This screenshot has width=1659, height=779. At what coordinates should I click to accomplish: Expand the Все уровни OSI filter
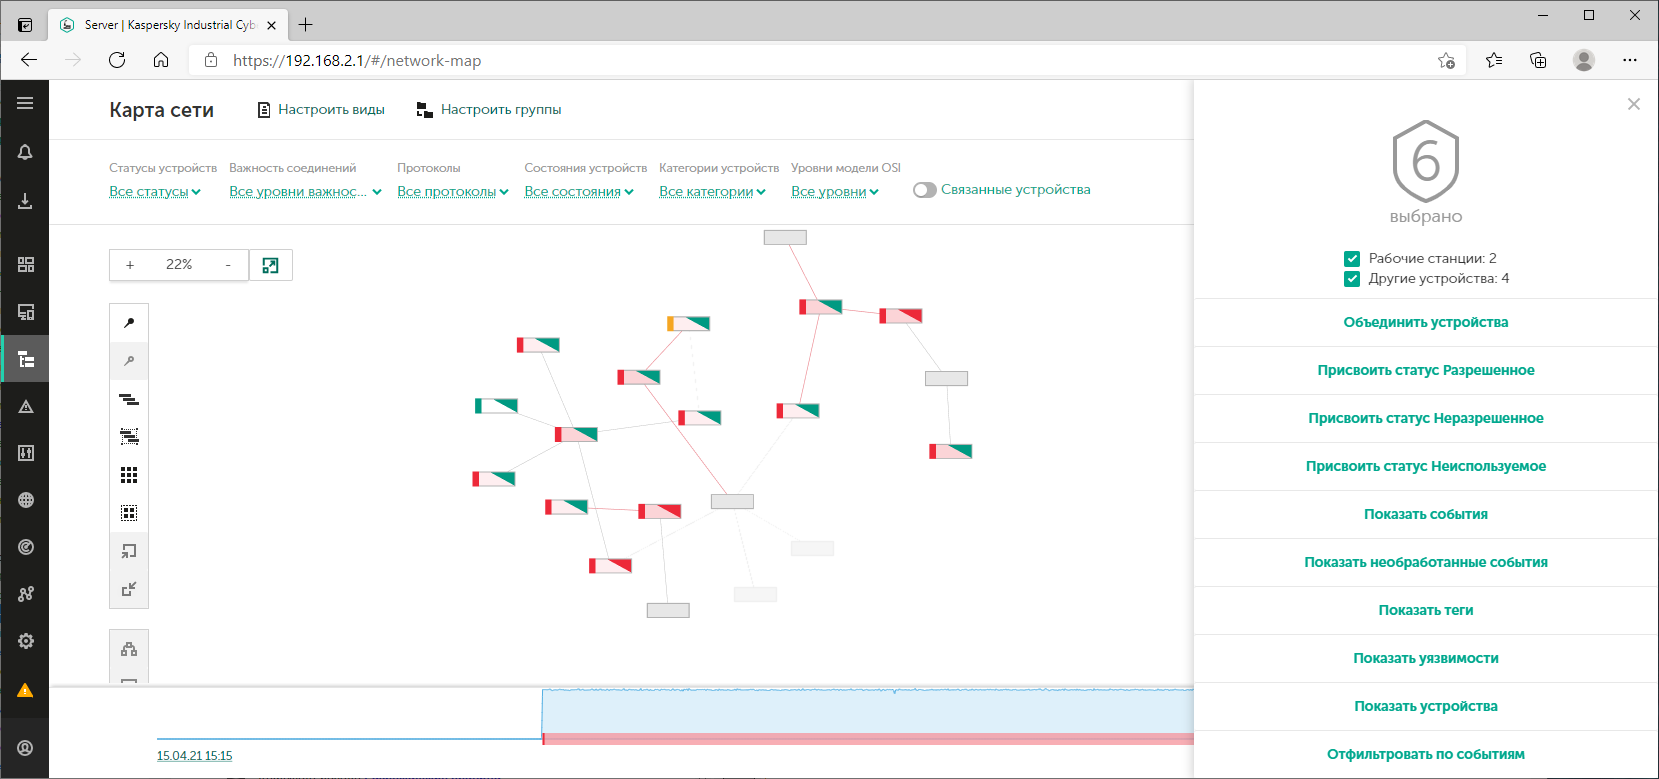(835, 192)
